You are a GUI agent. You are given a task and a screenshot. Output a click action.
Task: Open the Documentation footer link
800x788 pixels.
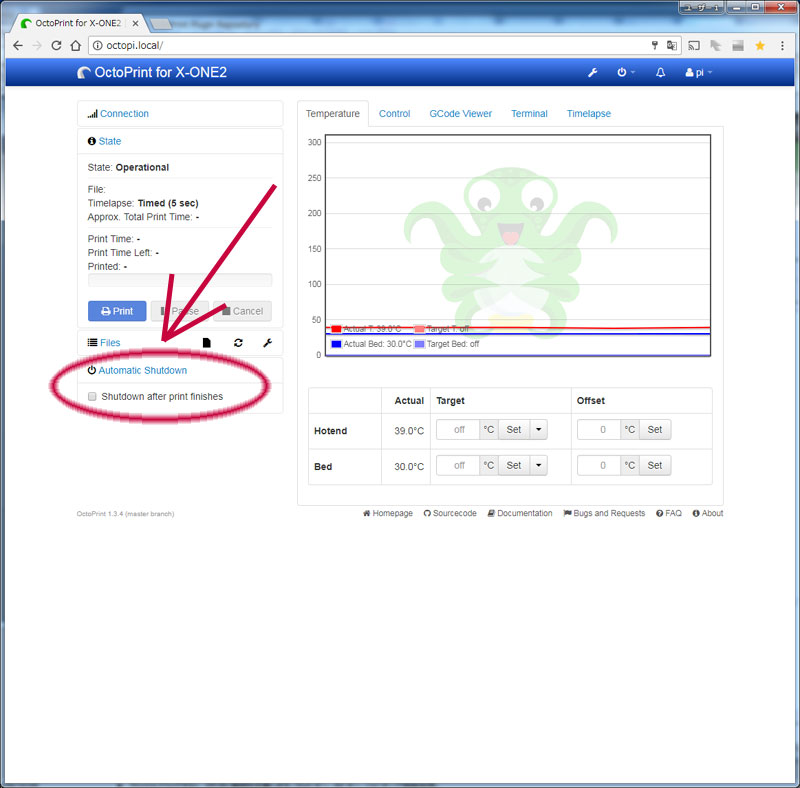coord(520,513)
